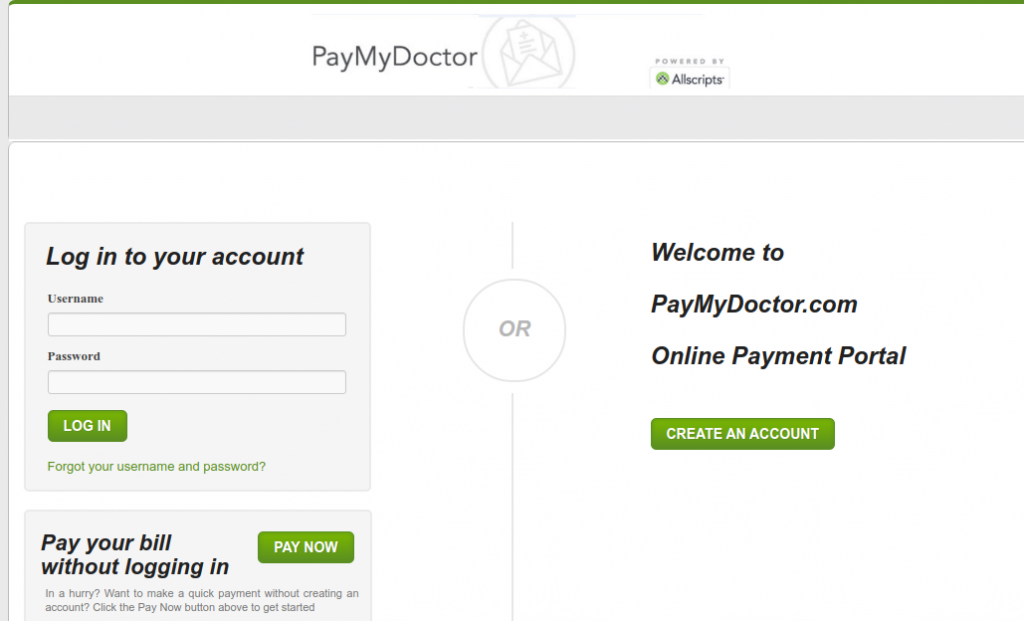
Task: Click the Password field label
Action: 74,356
